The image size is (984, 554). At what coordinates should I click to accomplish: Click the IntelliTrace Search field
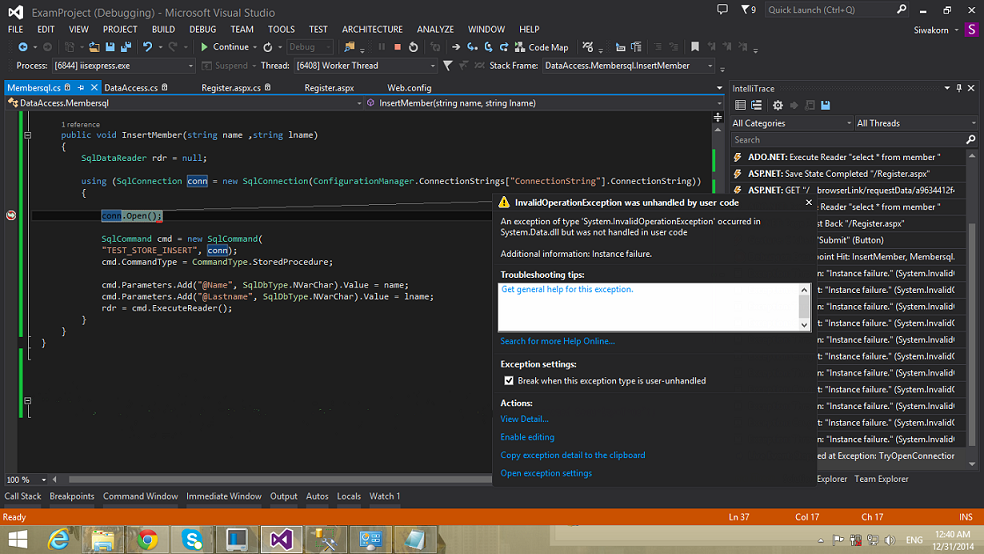(x=849, y=140)
